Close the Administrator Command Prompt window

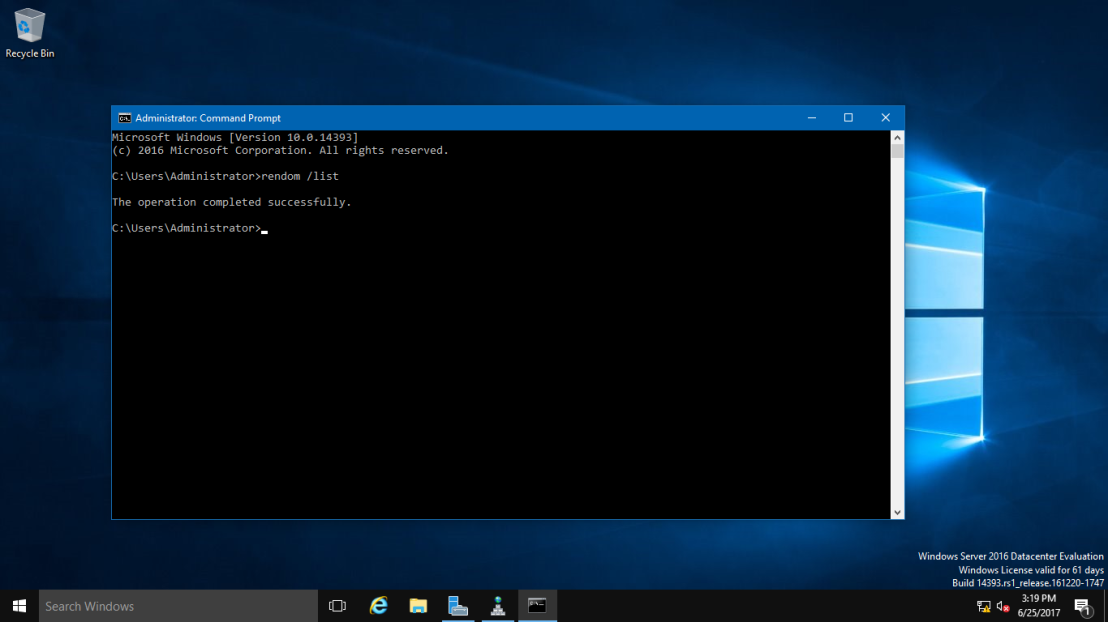click(885, 118)
